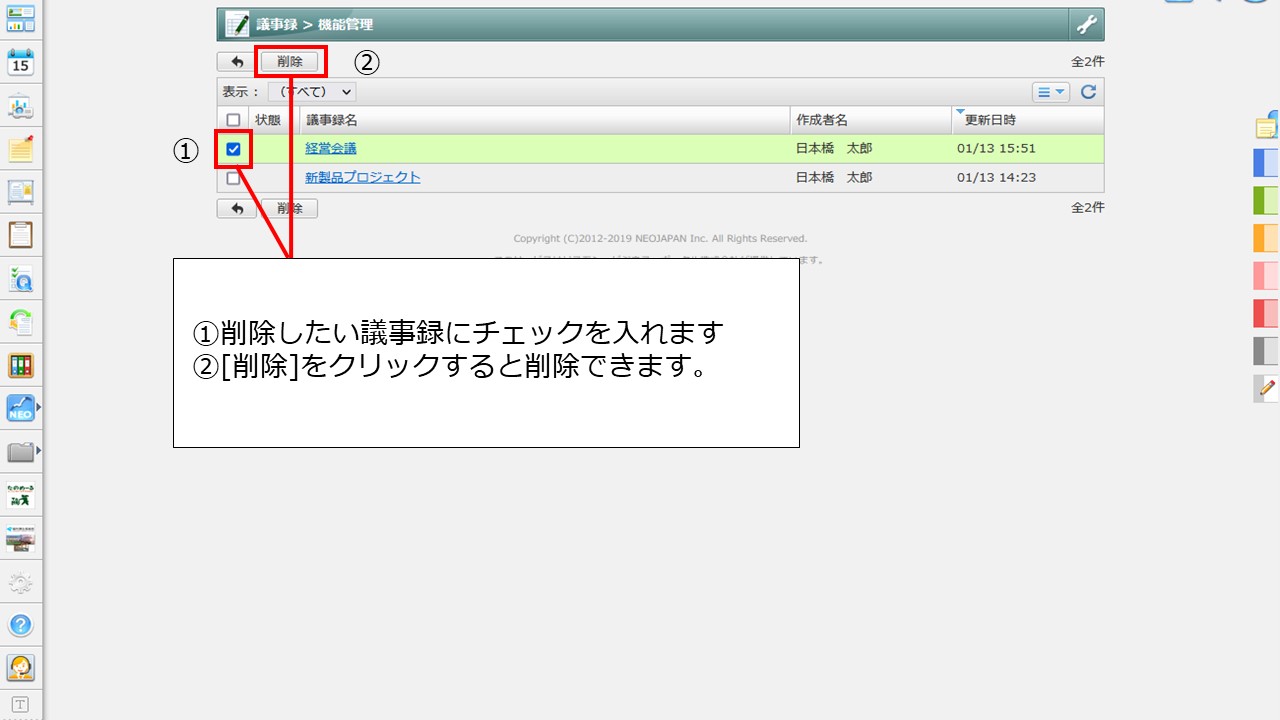Open the 経営会議 minutes link
1280x720 pixels.
click(329, 148)
